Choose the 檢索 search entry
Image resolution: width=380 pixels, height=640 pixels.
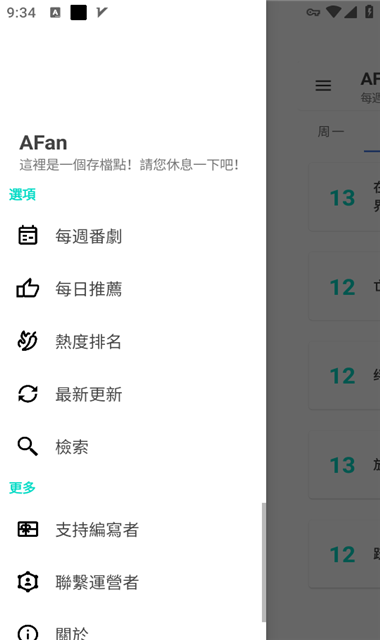pyautogui.click(x=133, y=447)
